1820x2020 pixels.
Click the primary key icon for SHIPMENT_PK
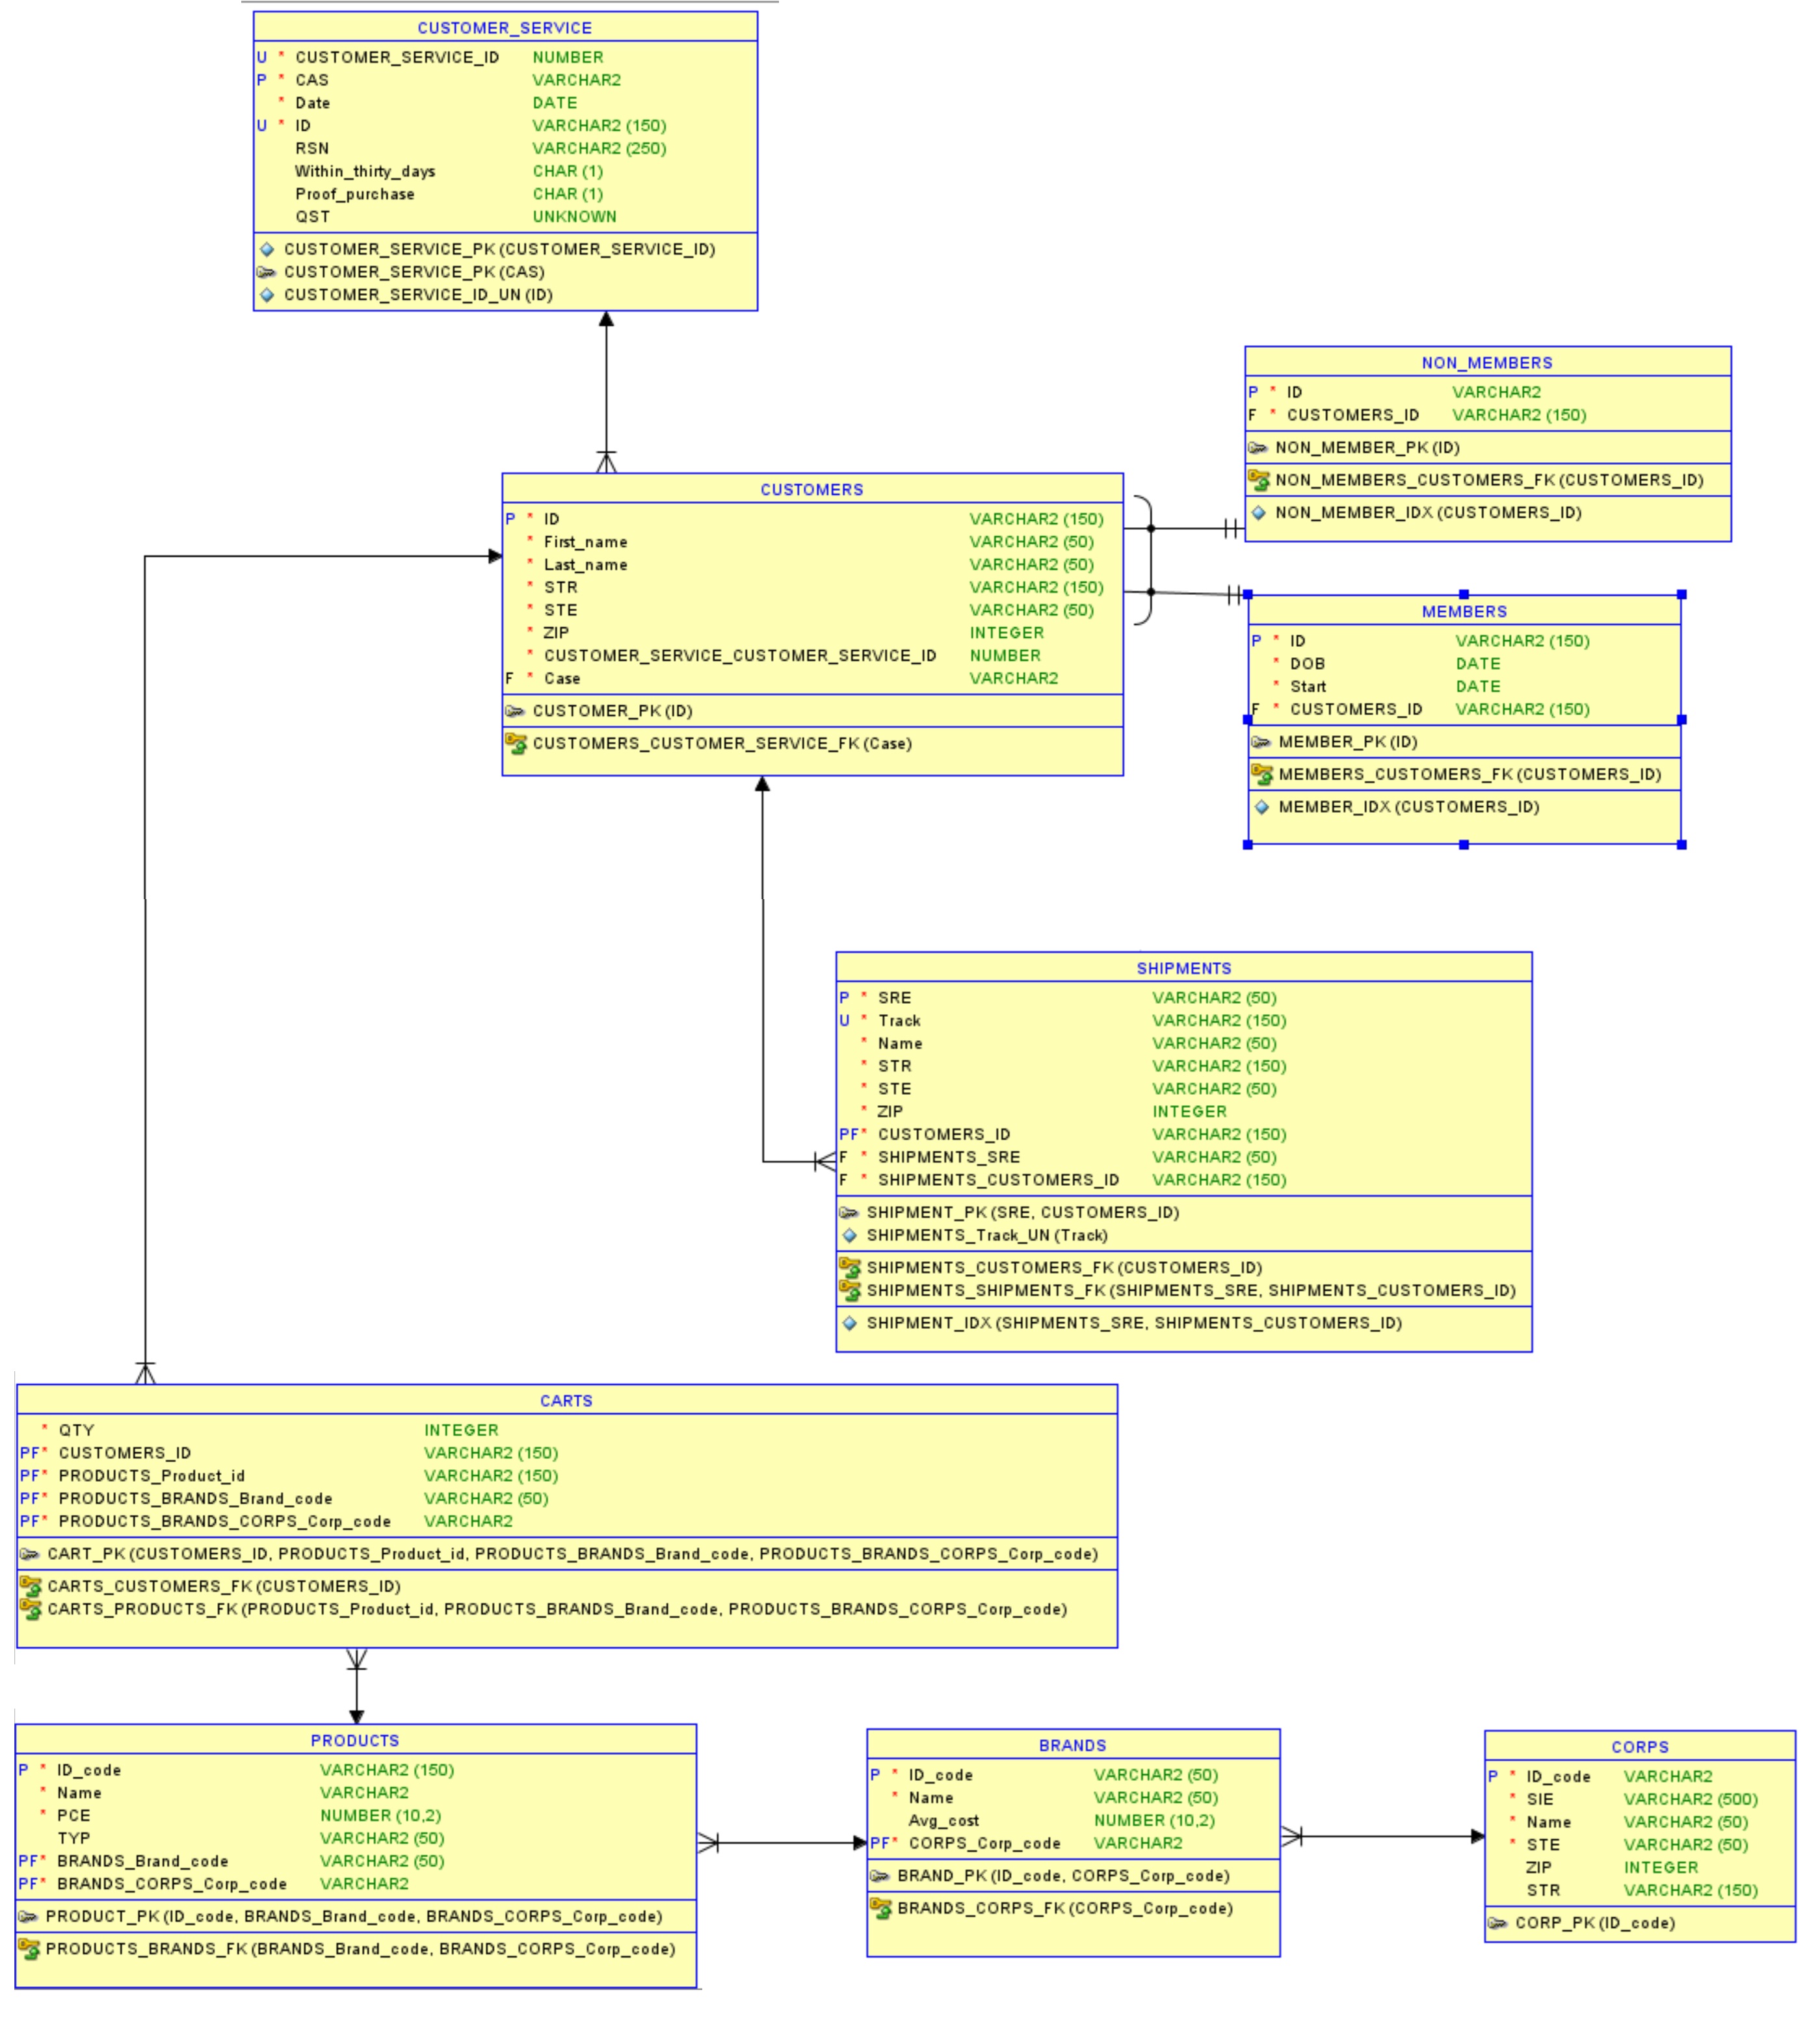(x=849, y=1213)
